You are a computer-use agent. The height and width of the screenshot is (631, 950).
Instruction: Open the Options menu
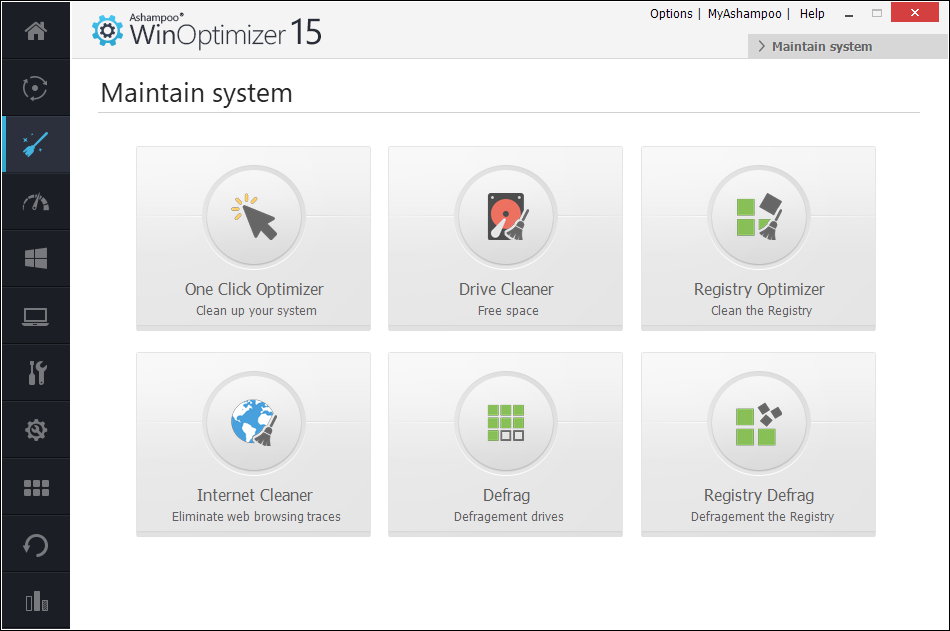[x=671, y=14]
